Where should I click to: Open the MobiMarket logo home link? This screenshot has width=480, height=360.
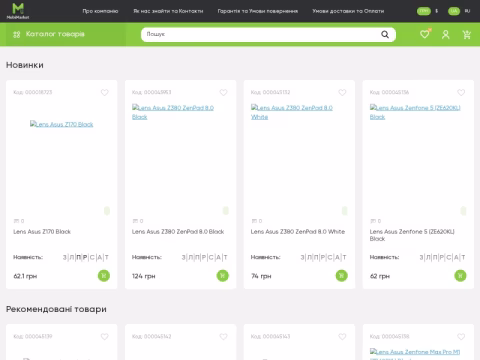(x=18, y=11)
